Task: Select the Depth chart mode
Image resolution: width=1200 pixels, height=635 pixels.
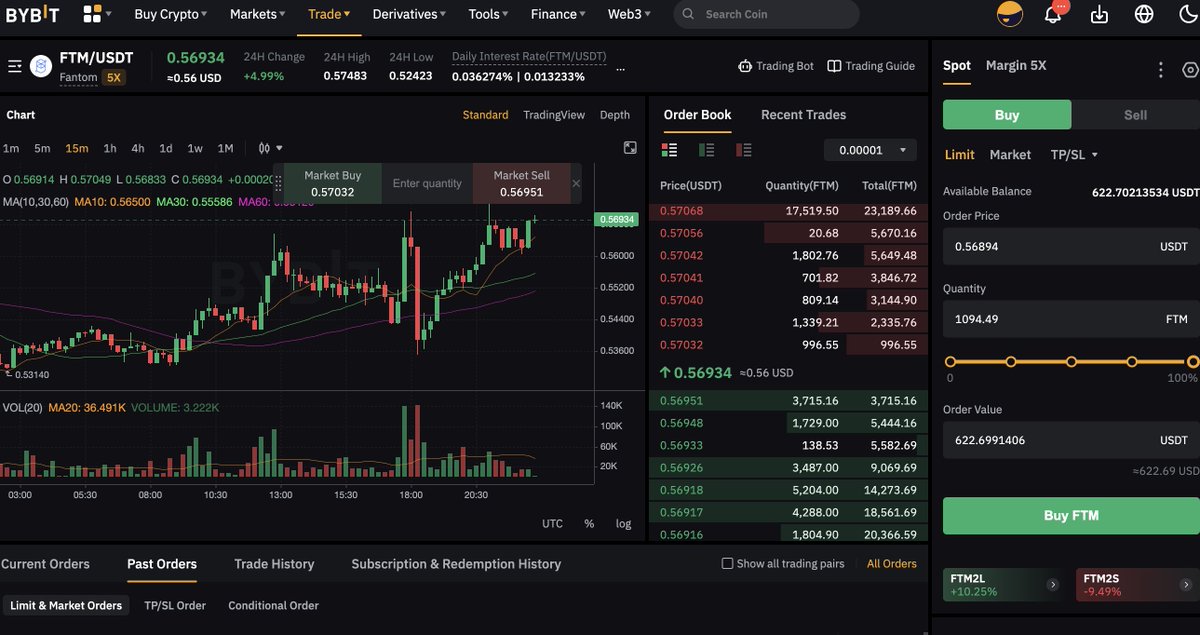Action: (615, 115)
